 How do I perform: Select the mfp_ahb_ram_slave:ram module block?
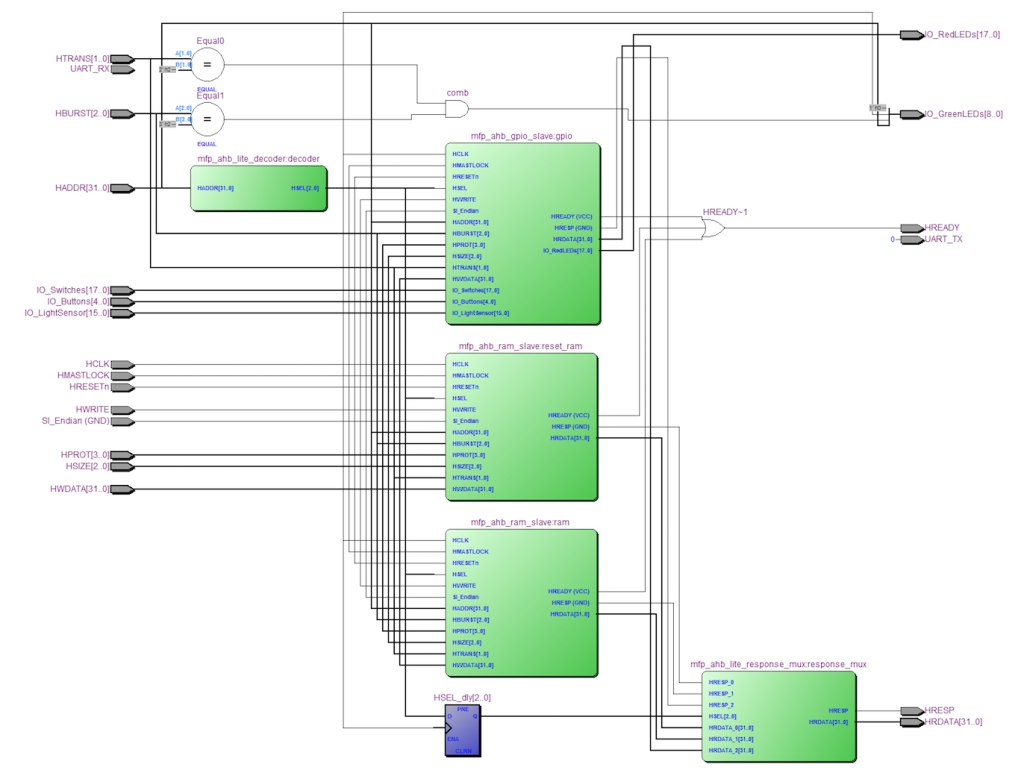point(521,603)
